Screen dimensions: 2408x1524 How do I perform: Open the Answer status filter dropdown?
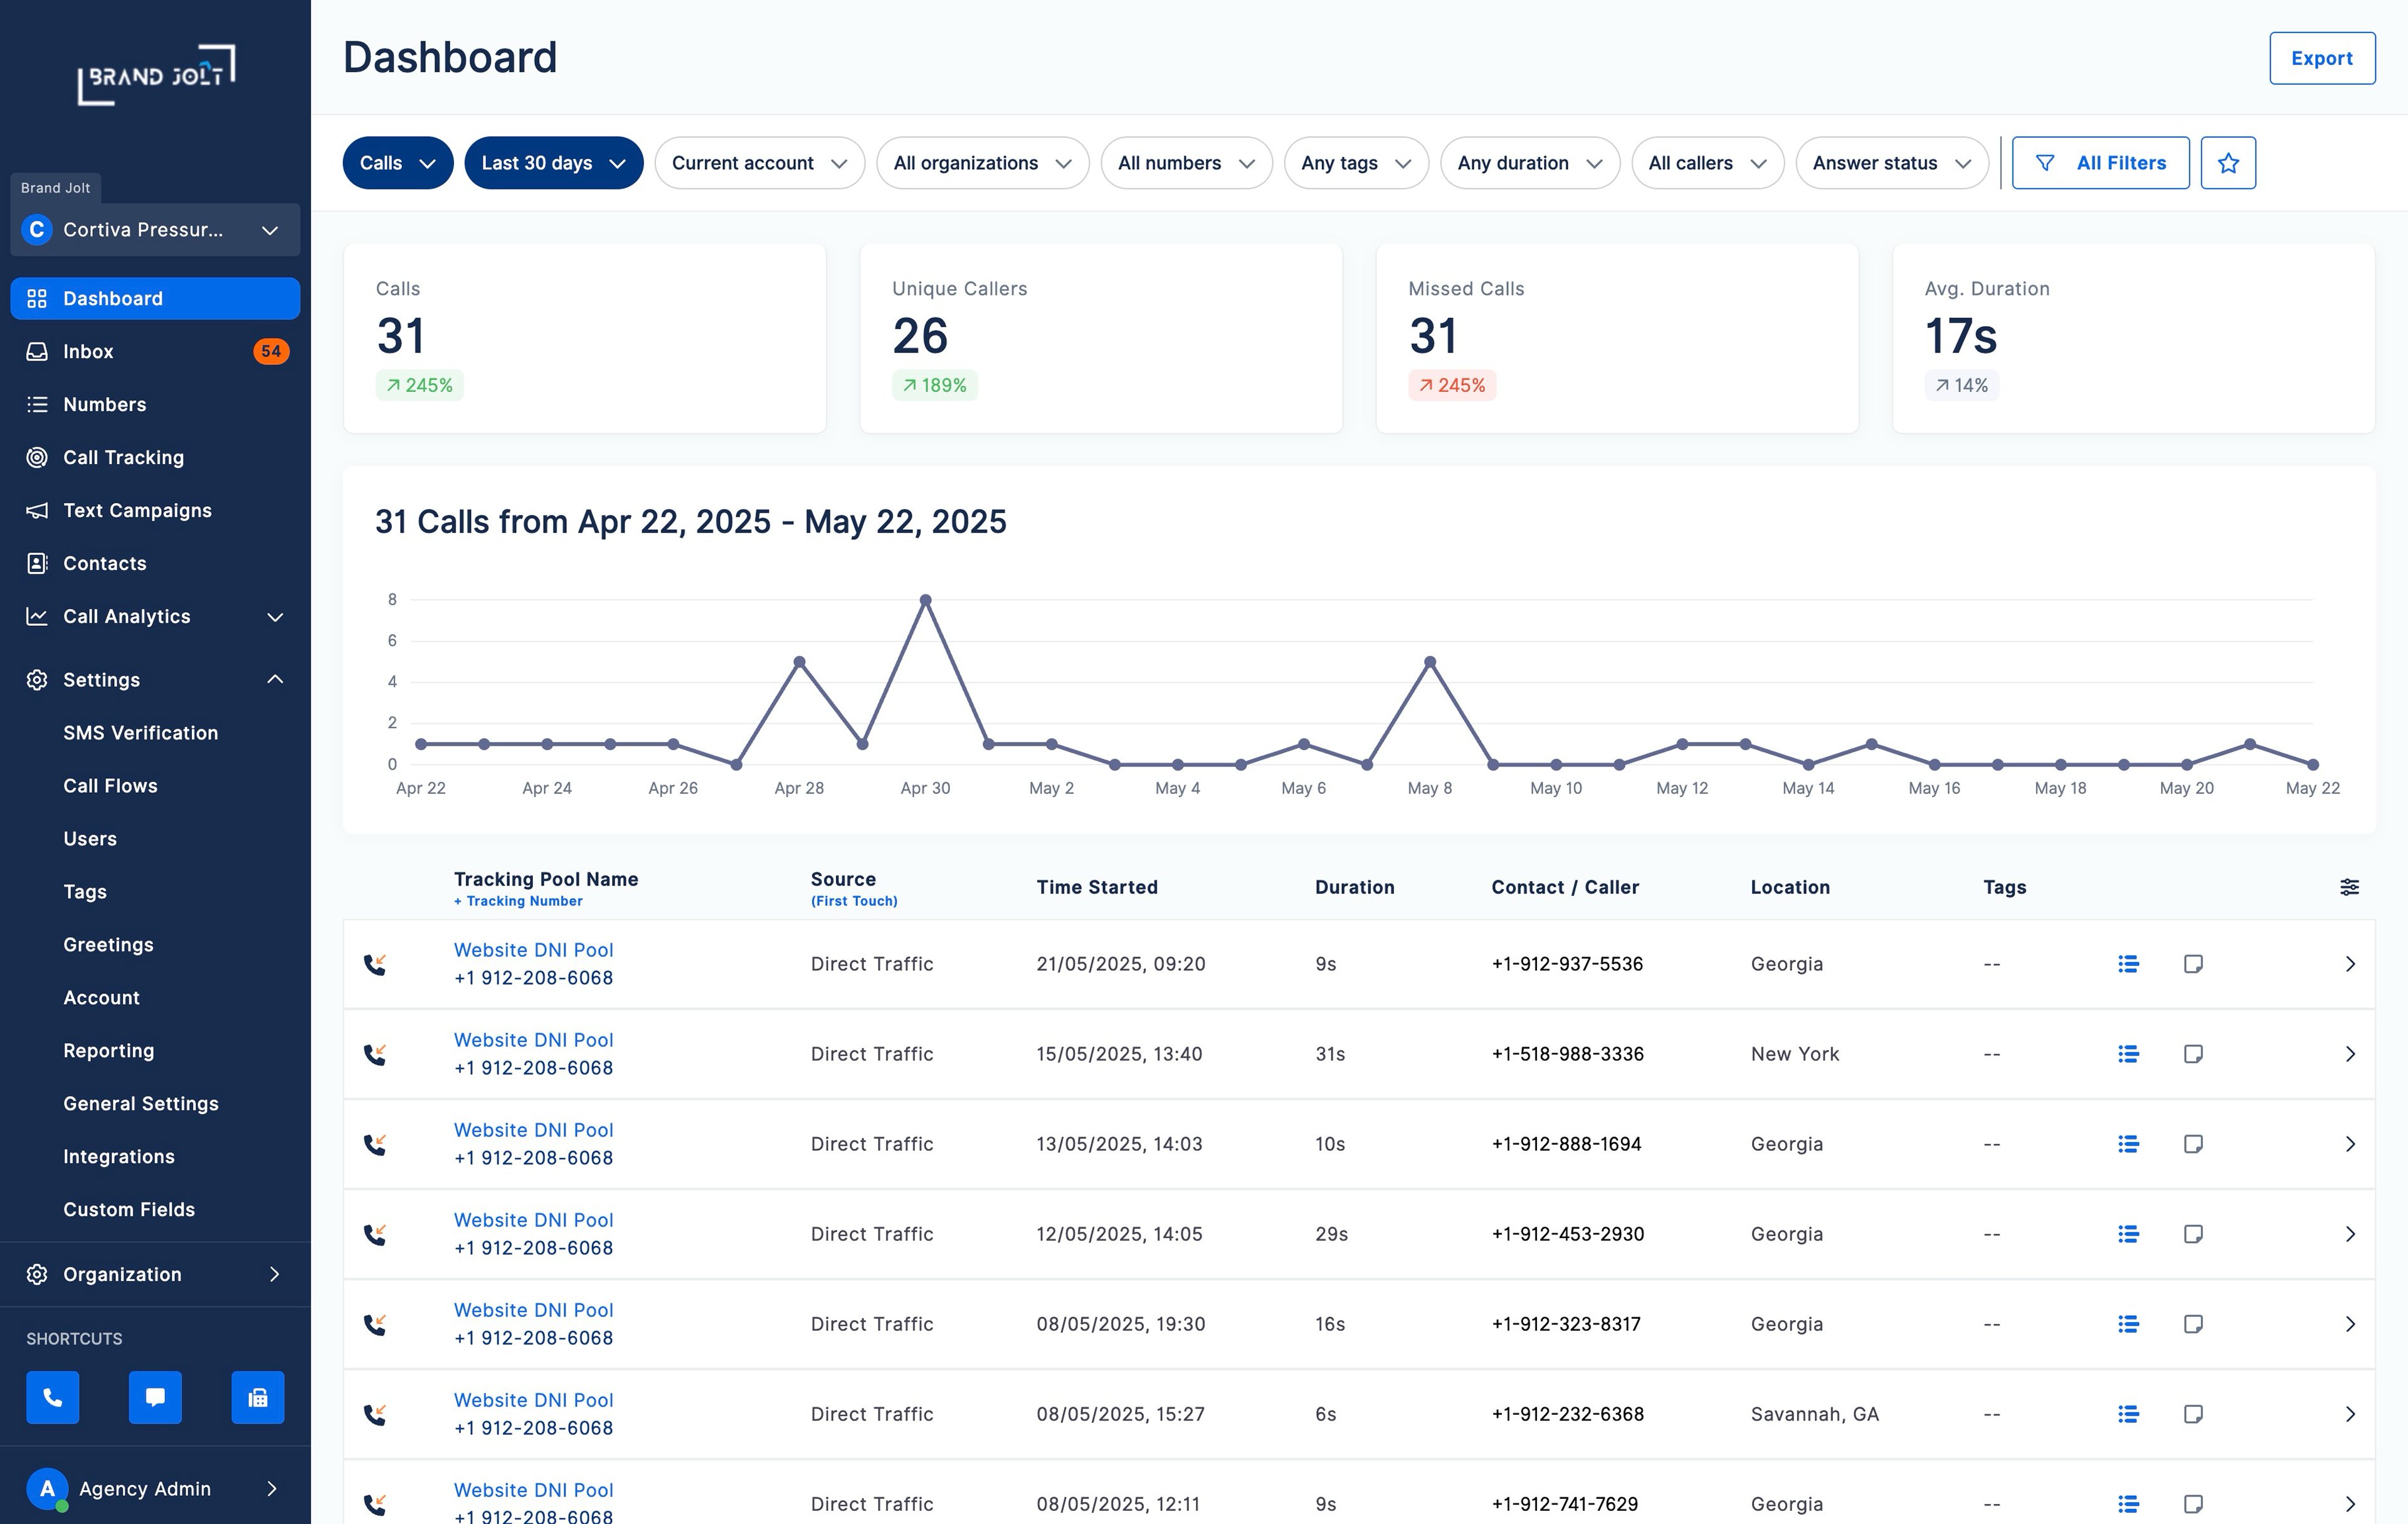click(x=1891, y=163)
